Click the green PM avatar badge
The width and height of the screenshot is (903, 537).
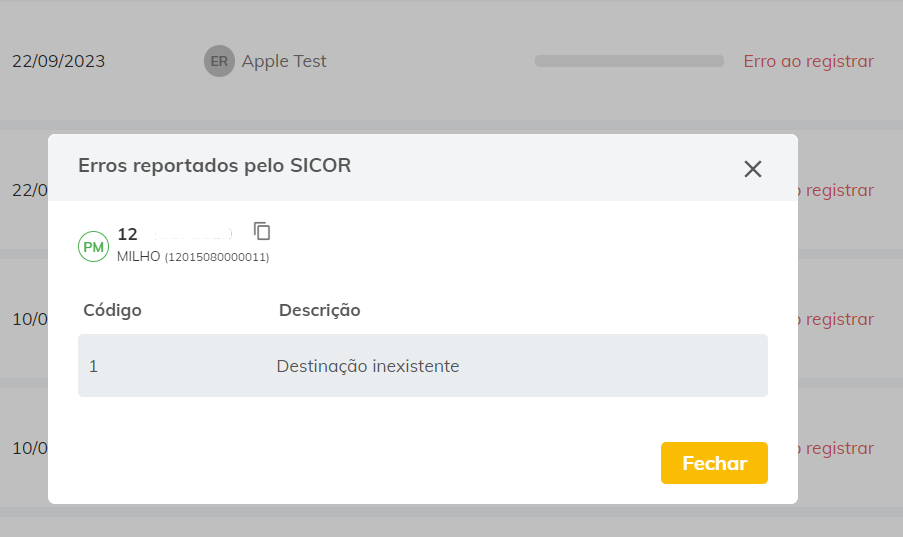tap(93, 247)
